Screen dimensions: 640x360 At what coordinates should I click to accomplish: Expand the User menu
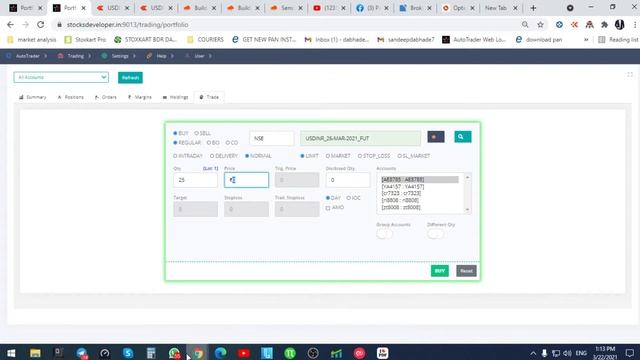tap(199, 56)
